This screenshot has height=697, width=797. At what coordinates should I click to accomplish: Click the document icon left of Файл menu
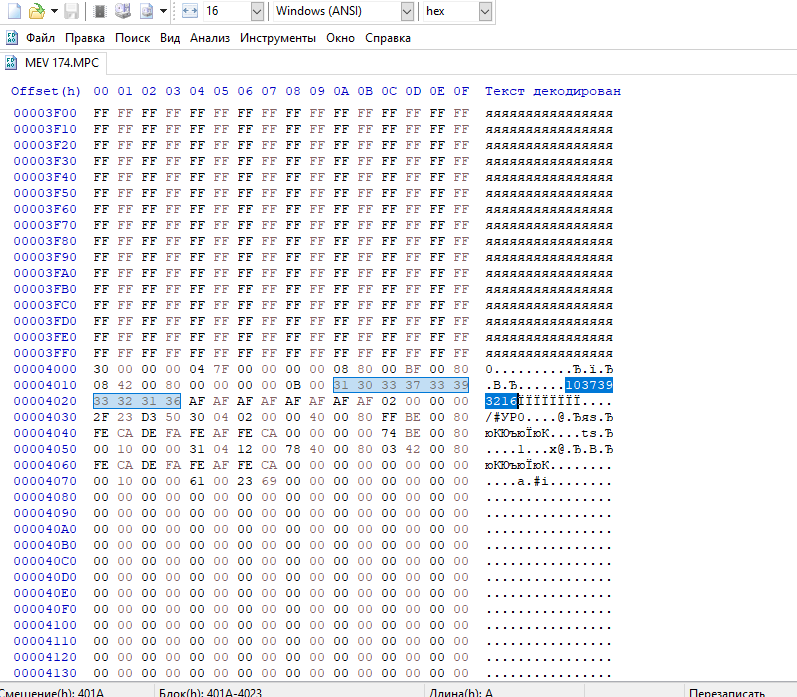[x=11, y=38]
